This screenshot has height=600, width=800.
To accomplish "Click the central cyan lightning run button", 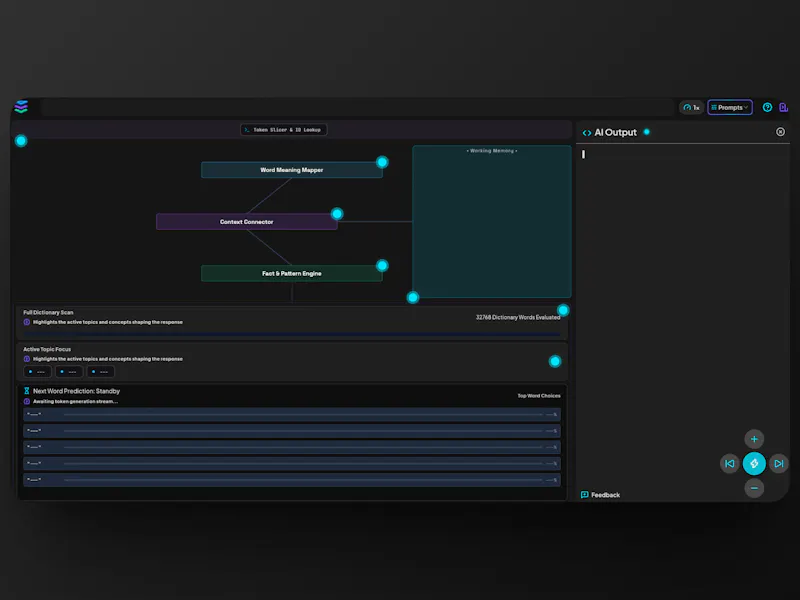I will pyautogui.click(x=754, y=464).
